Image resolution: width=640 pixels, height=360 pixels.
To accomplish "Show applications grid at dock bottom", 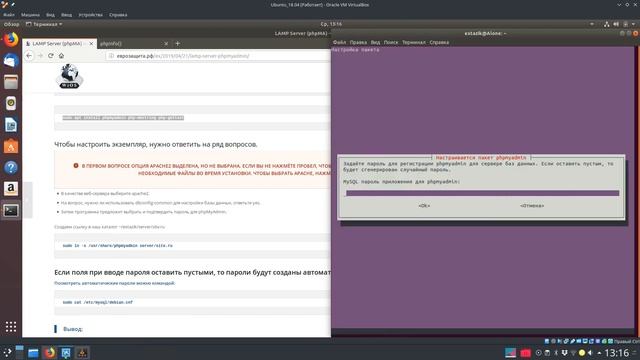I will (11, 327).
